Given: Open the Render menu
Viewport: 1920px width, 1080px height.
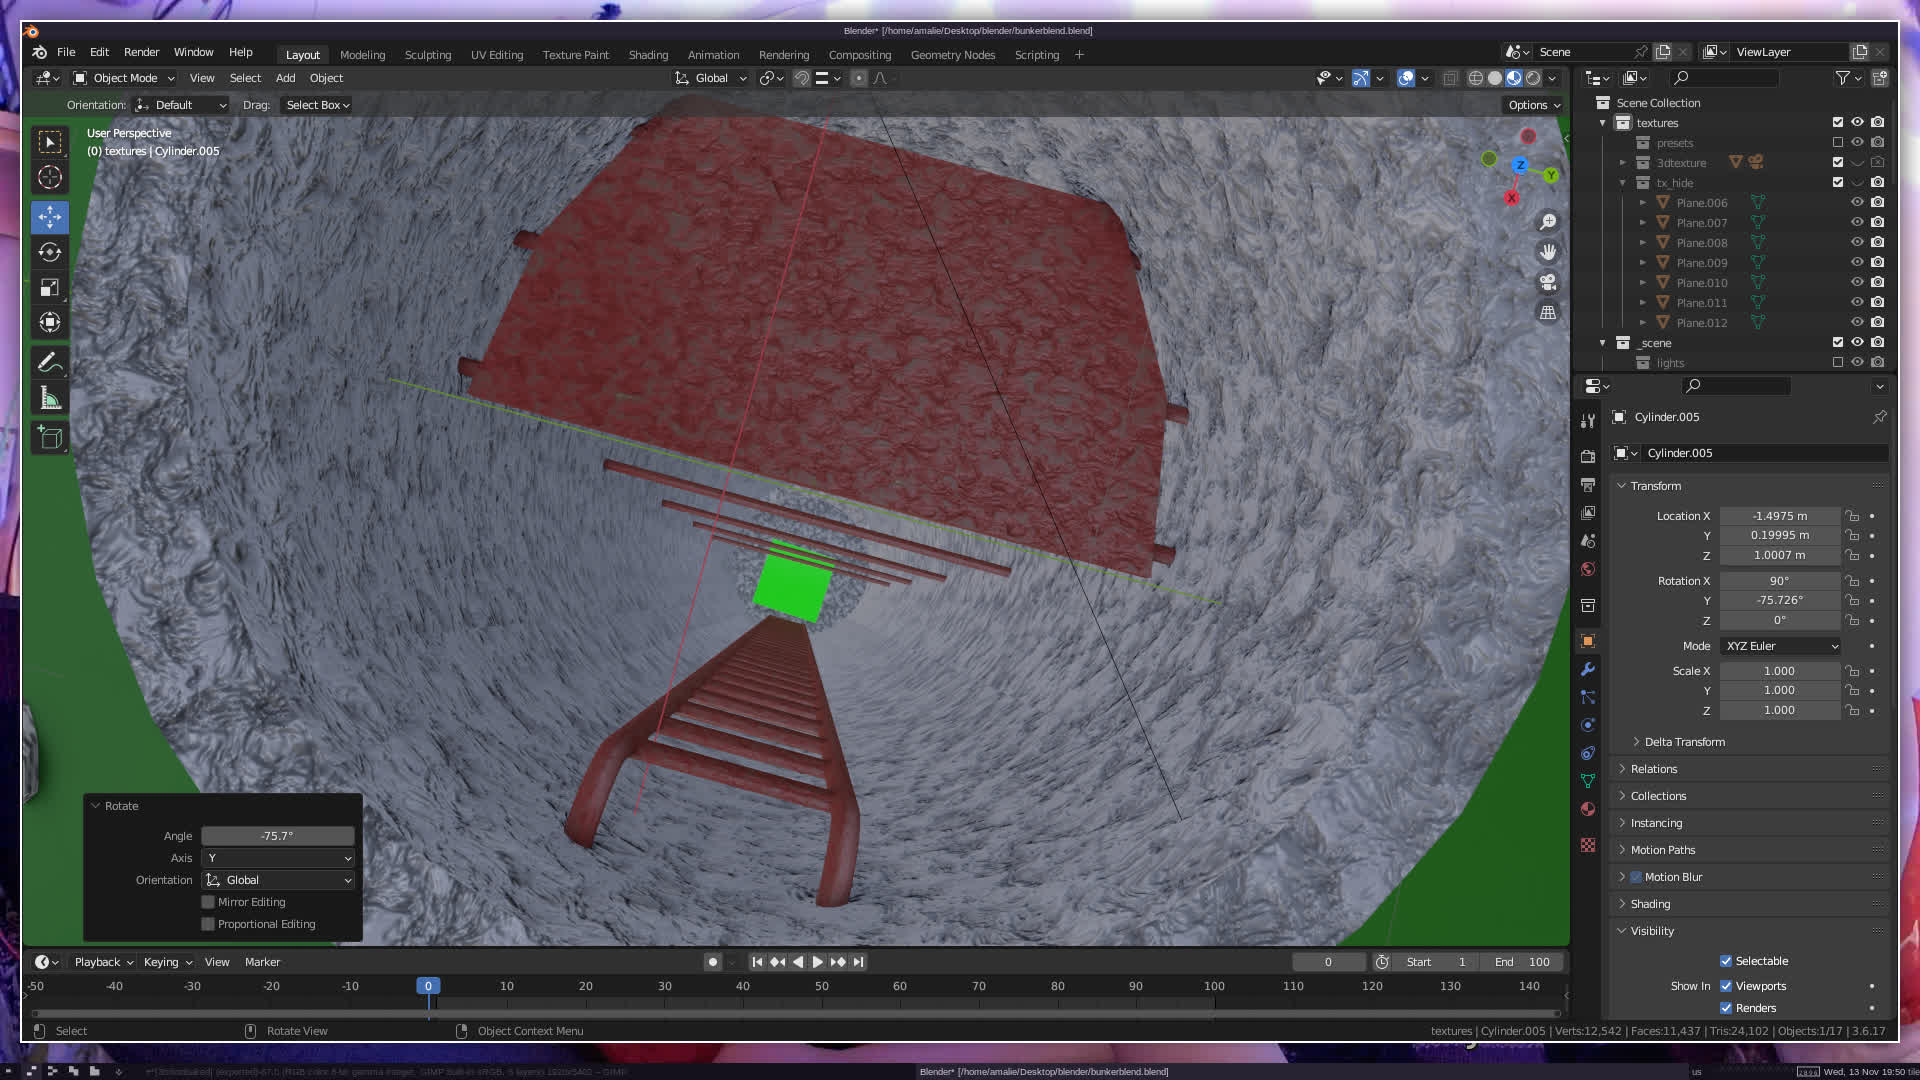Looking at the screenshot, I should pos(141,52).
